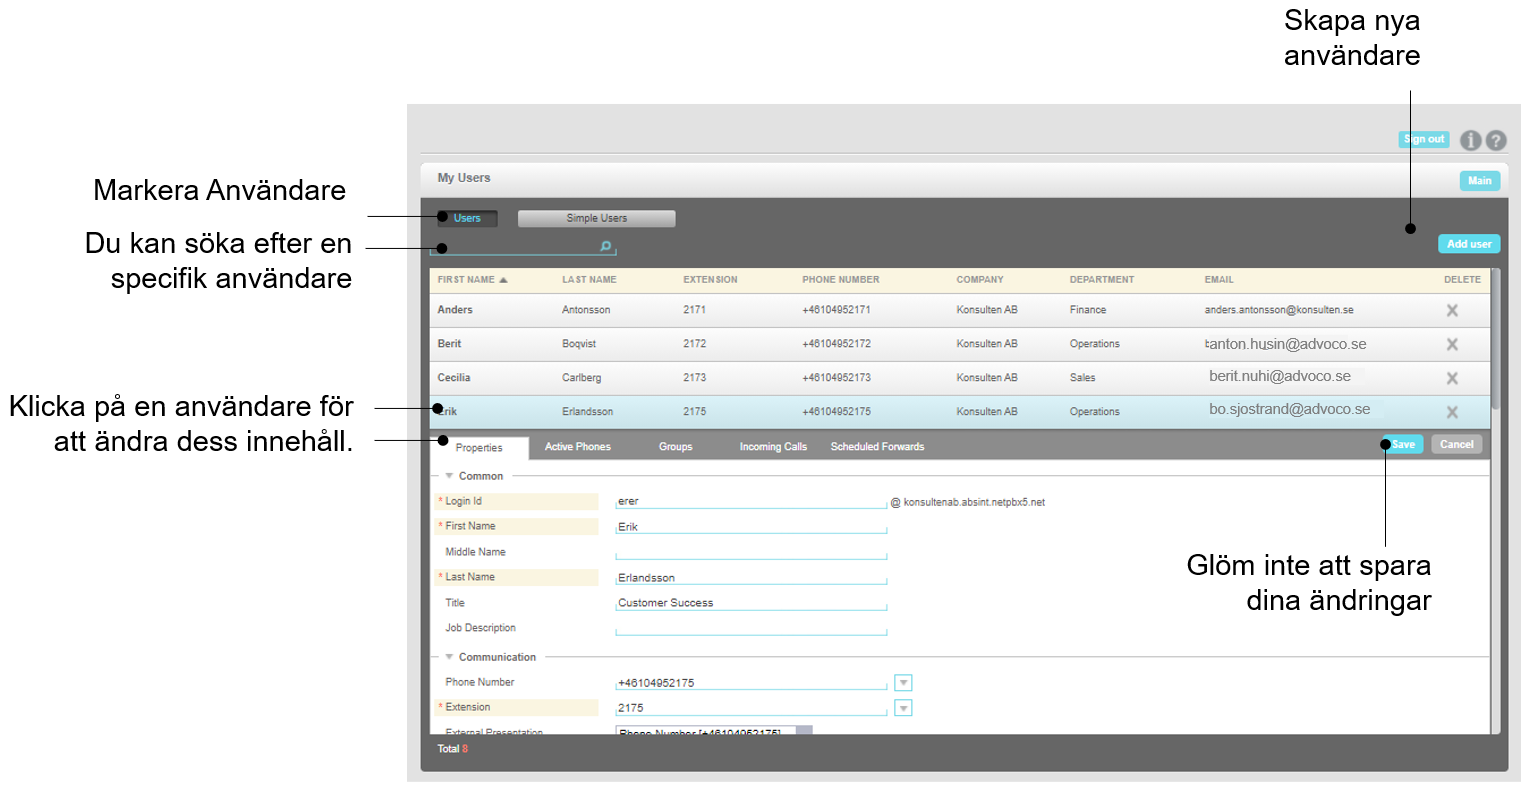Viewport: 1523px width, 785px height.
Task: Open External Presentation combo box
Action: coord(714,731)
